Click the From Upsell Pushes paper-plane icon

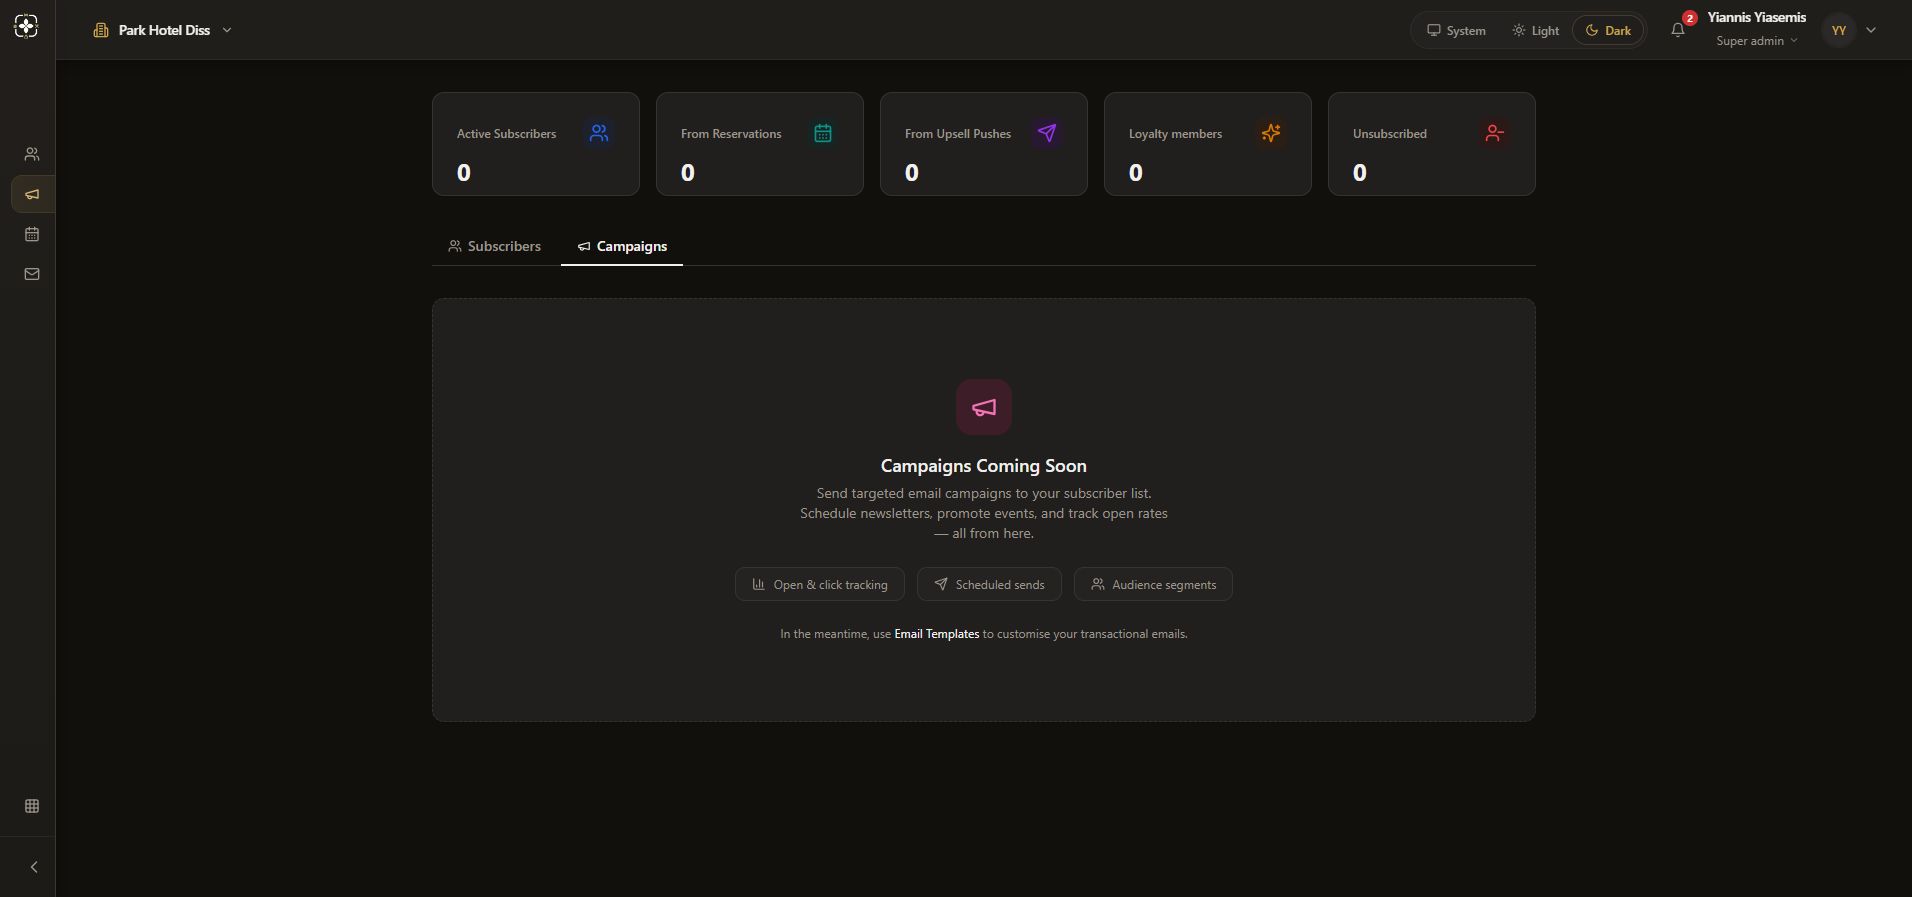(1047, 133)
